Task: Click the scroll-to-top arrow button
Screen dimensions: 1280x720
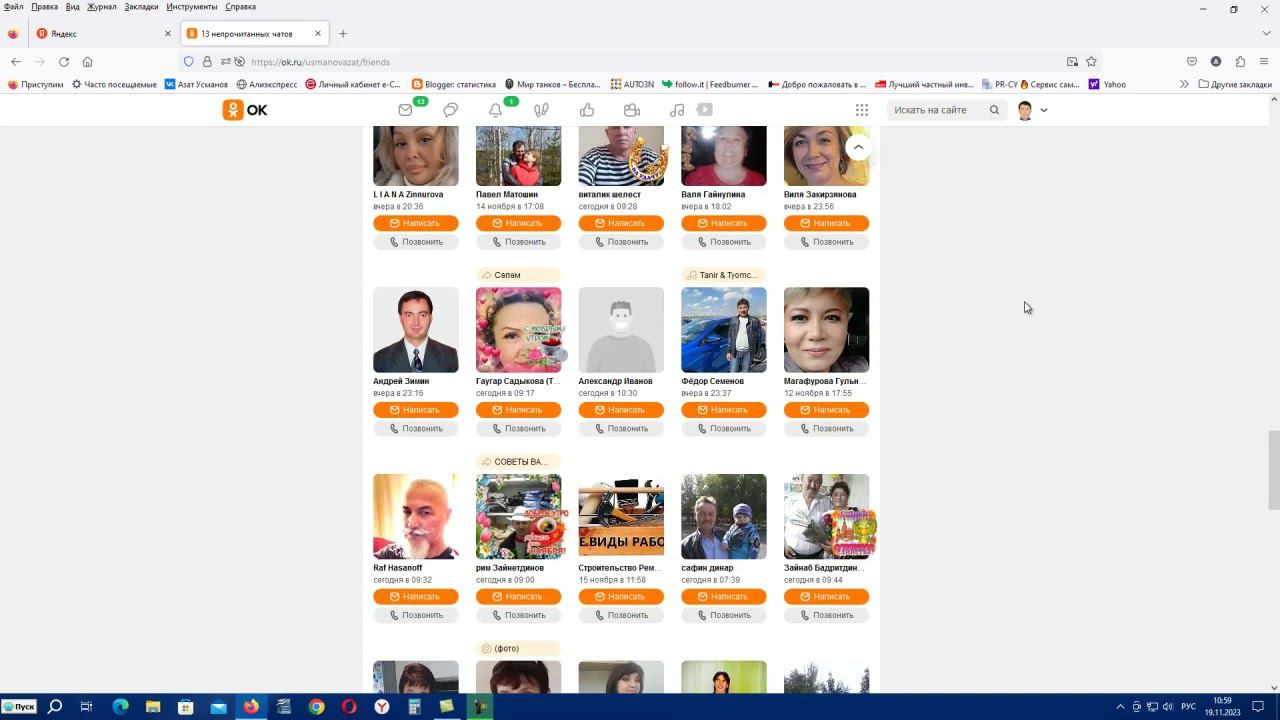Action: [858, 147]
